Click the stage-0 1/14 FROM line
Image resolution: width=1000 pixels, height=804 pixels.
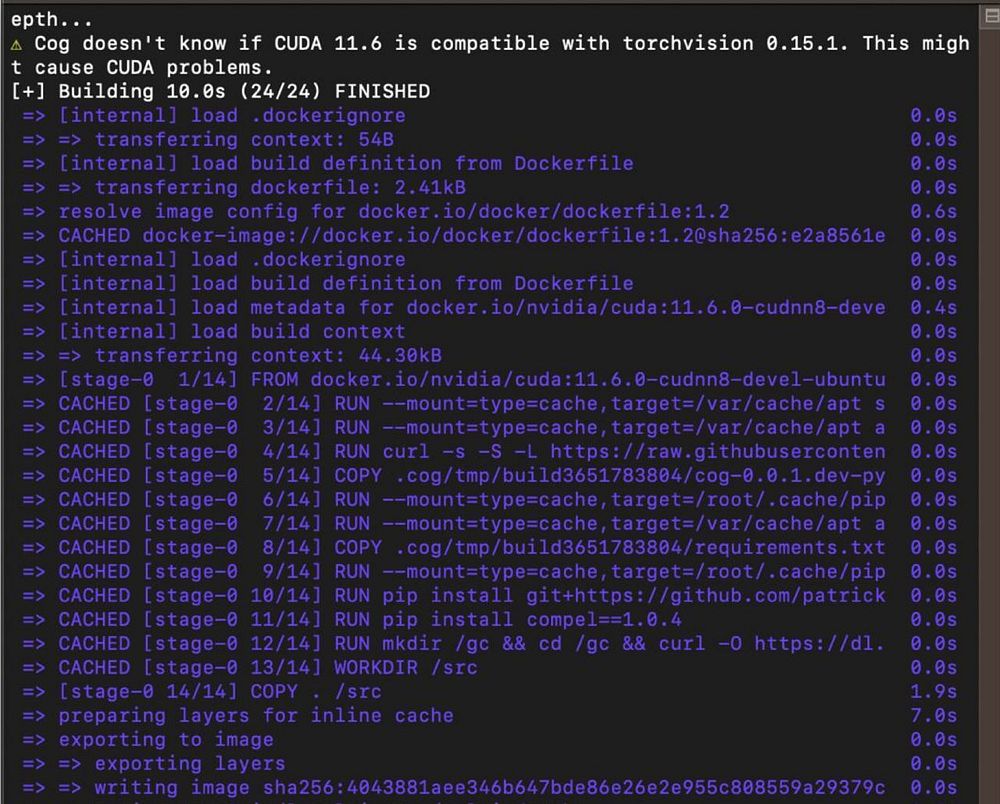[470, 380]
